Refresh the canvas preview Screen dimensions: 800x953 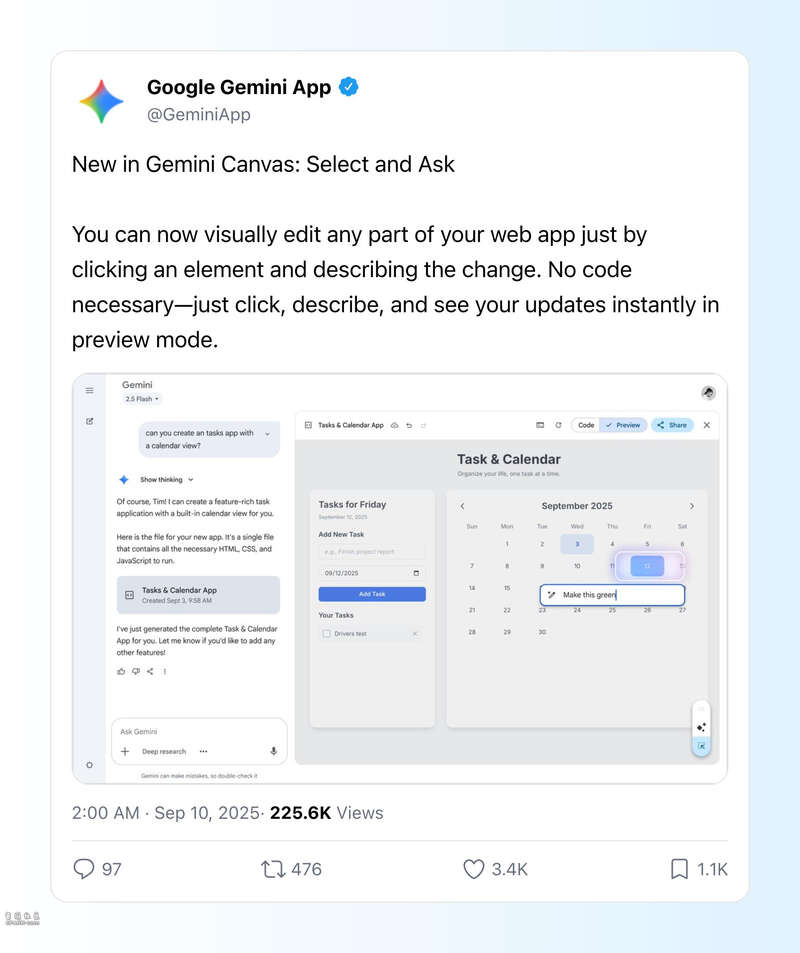558,425
